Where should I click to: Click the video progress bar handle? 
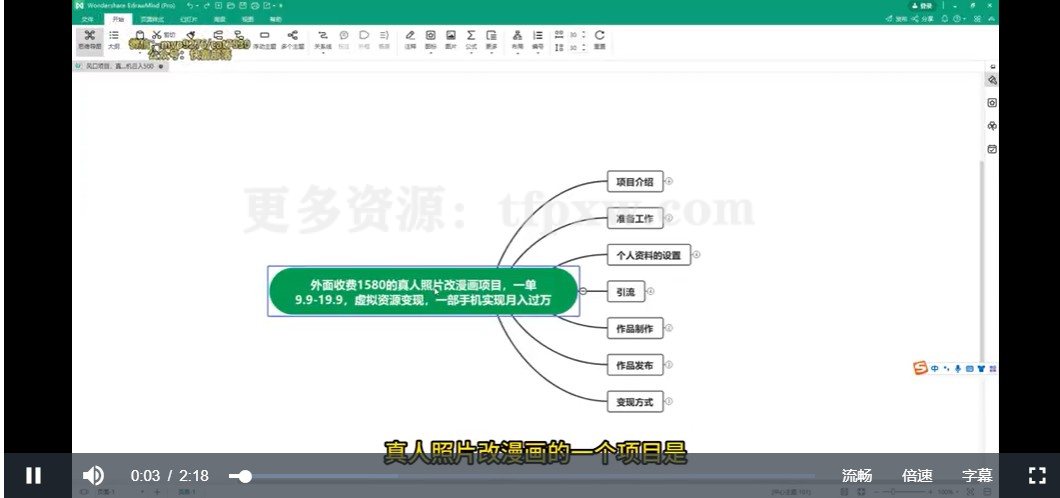pos(245,476)
